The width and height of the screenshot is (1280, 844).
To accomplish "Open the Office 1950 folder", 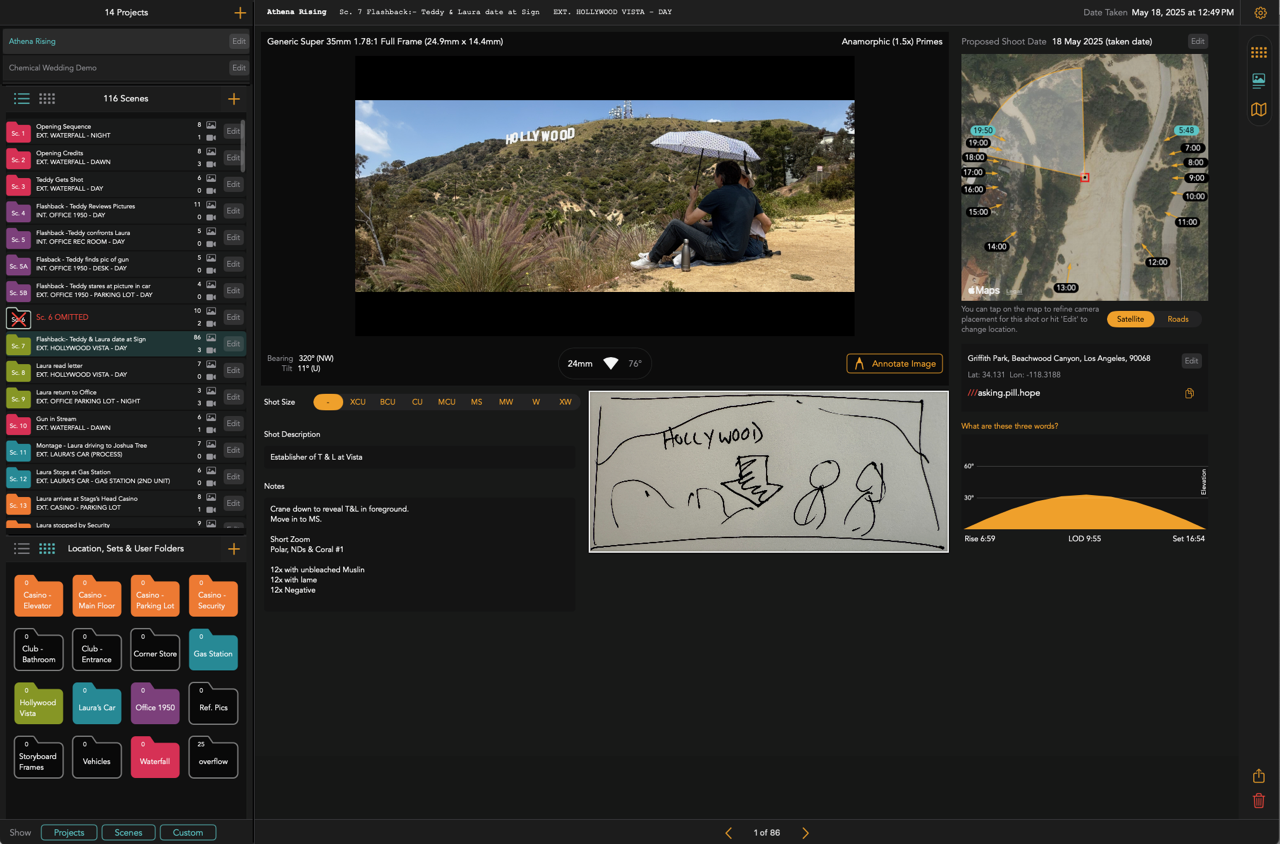I will [155, 705].
